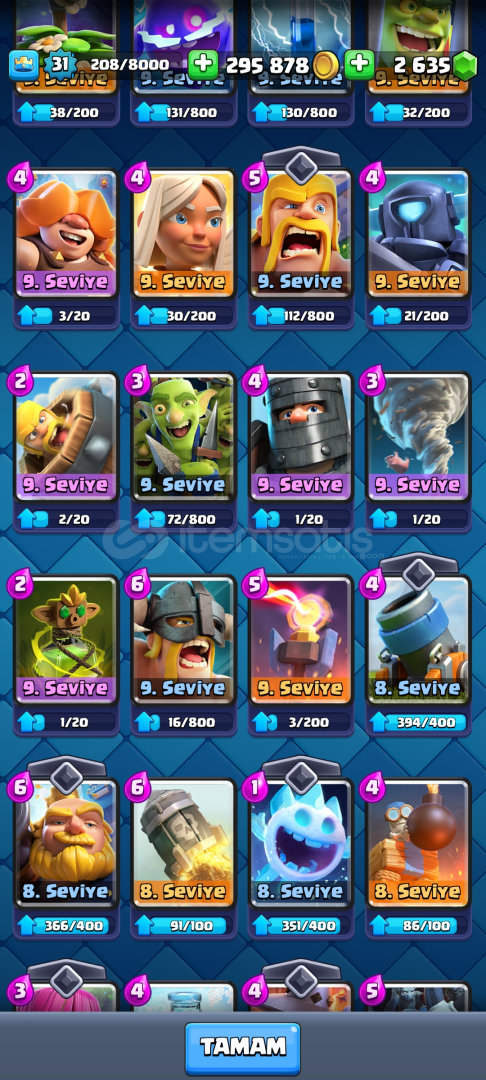
Task: Select the Tornado spell card
Action: point(419,437)
